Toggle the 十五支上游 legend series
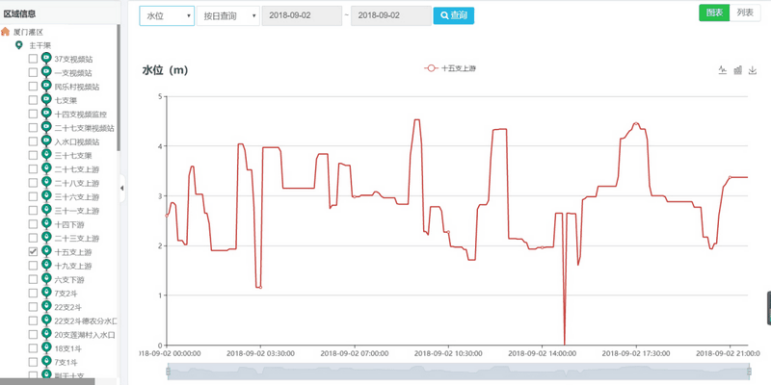 coord(450,68)
